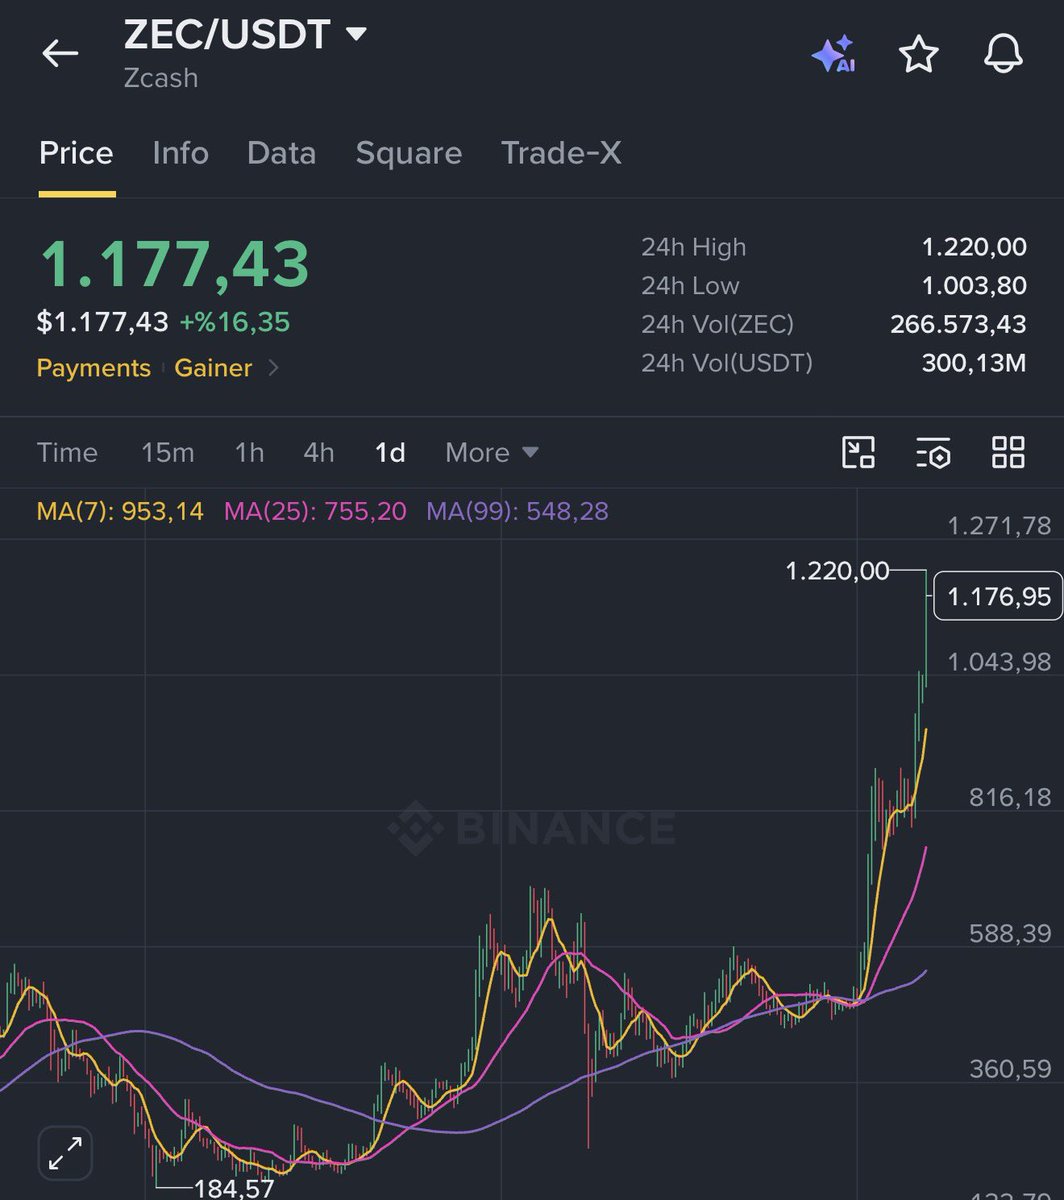Click the 588,39 price axis label

pos(1010,933)
